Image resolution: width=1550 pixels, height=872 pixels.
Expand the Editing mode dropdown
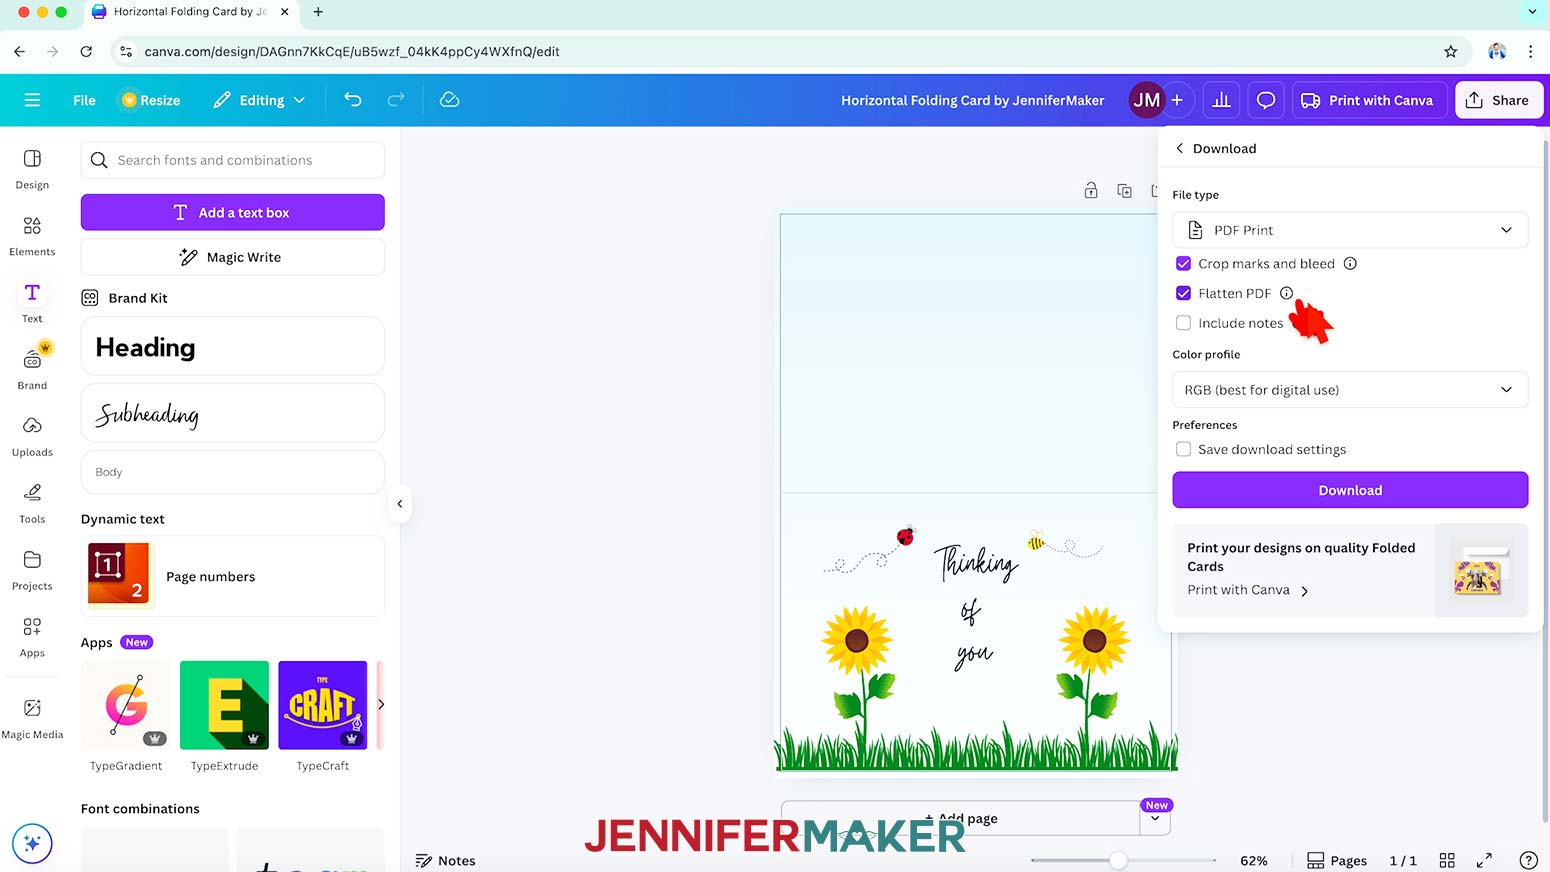[260, 100]
